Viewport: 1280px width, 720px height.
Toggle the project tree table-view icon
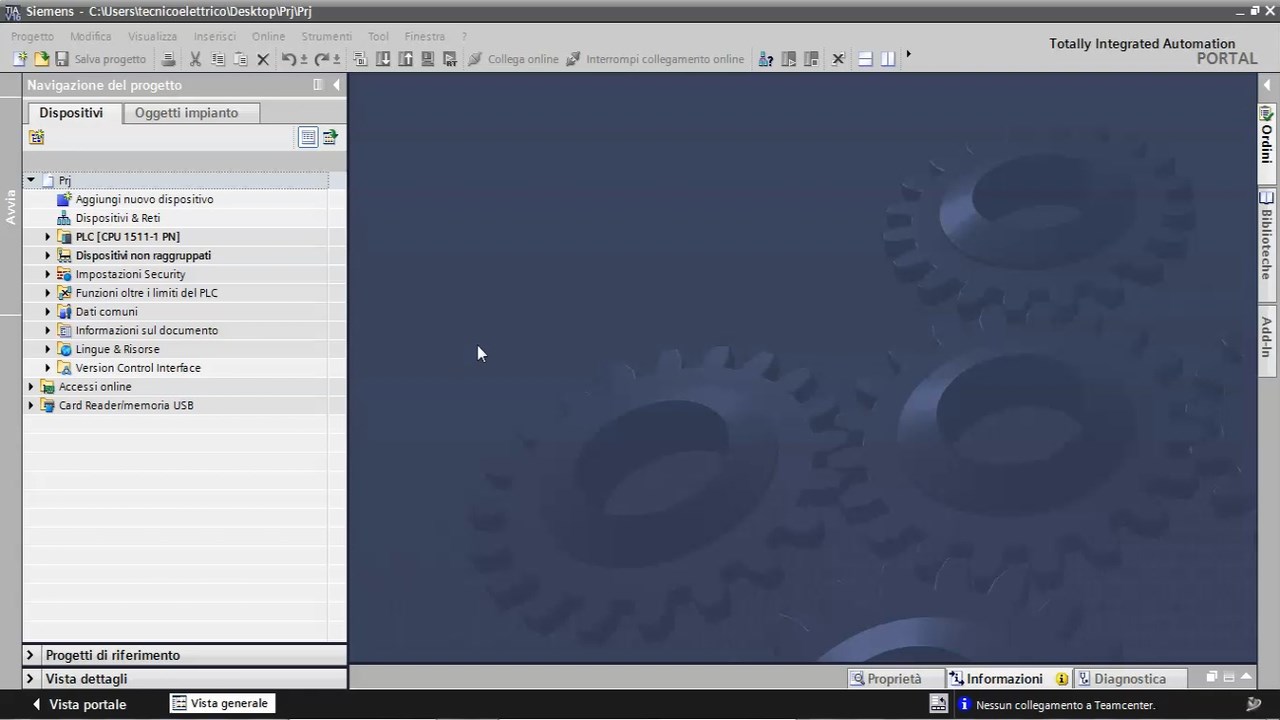[x=308, y=137]
